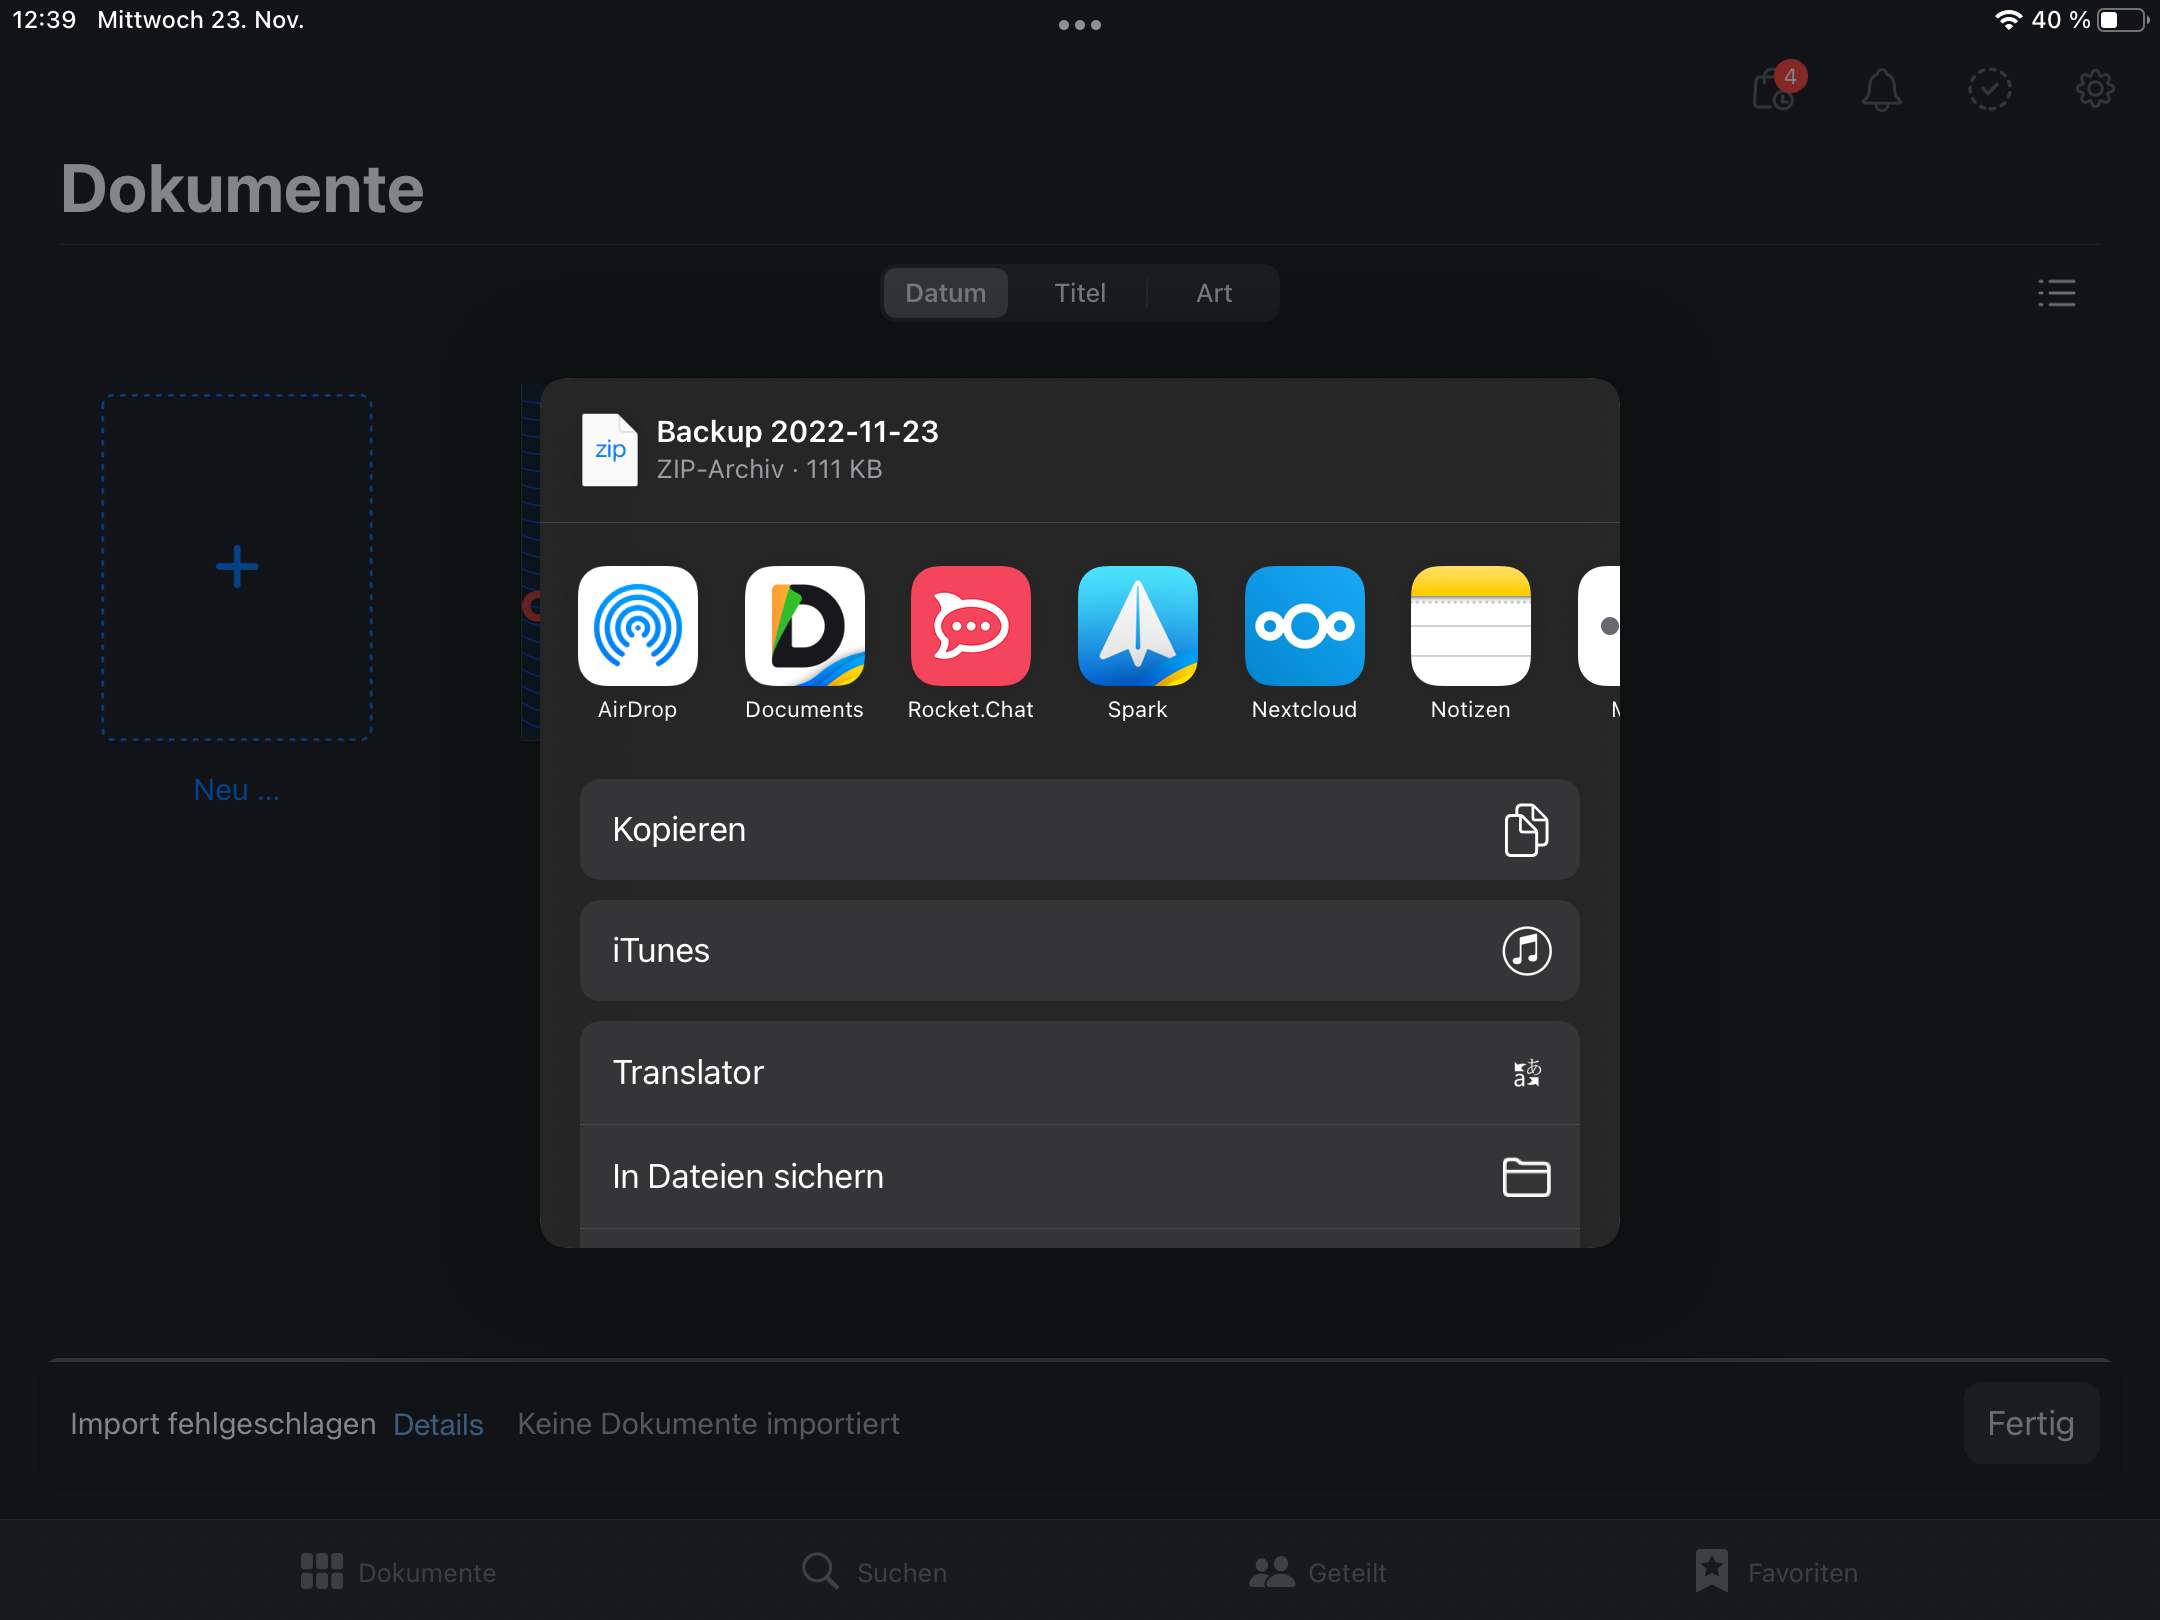
Task: Share backup with Rocket.Chat
Action: [x=970, y=626]
